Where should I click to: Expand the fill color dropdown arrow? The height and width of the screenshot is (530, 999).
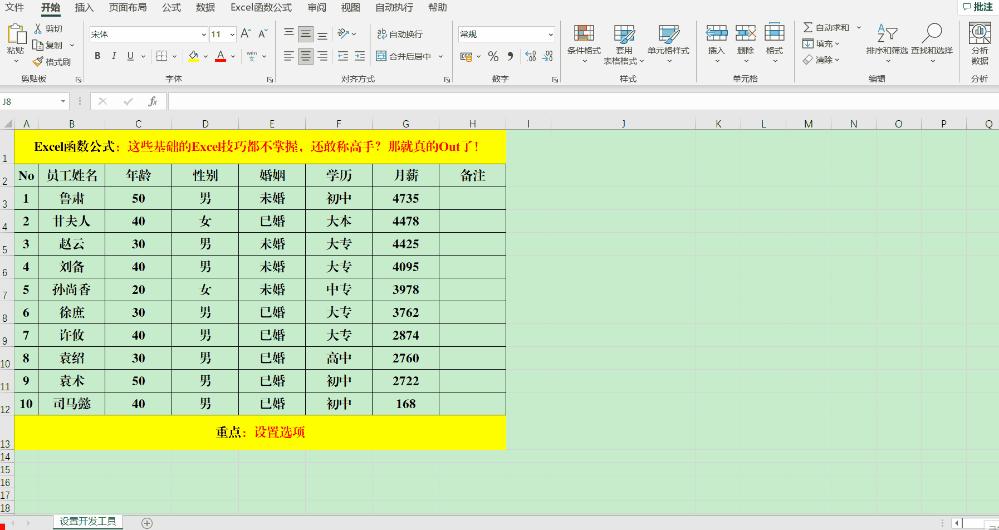[x=206, y=56]
